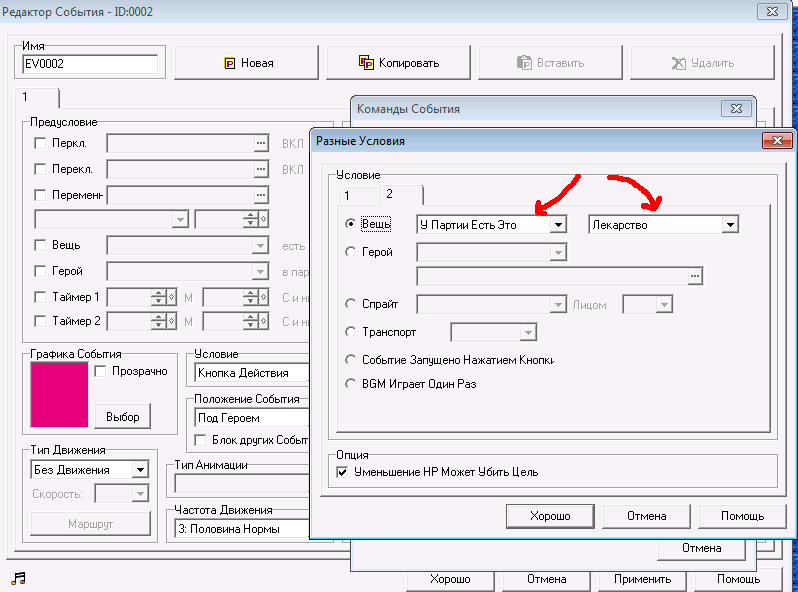798x592 pixels.
Task: Enable the Переменн precondition checkbox
Action: pos(40,195)
